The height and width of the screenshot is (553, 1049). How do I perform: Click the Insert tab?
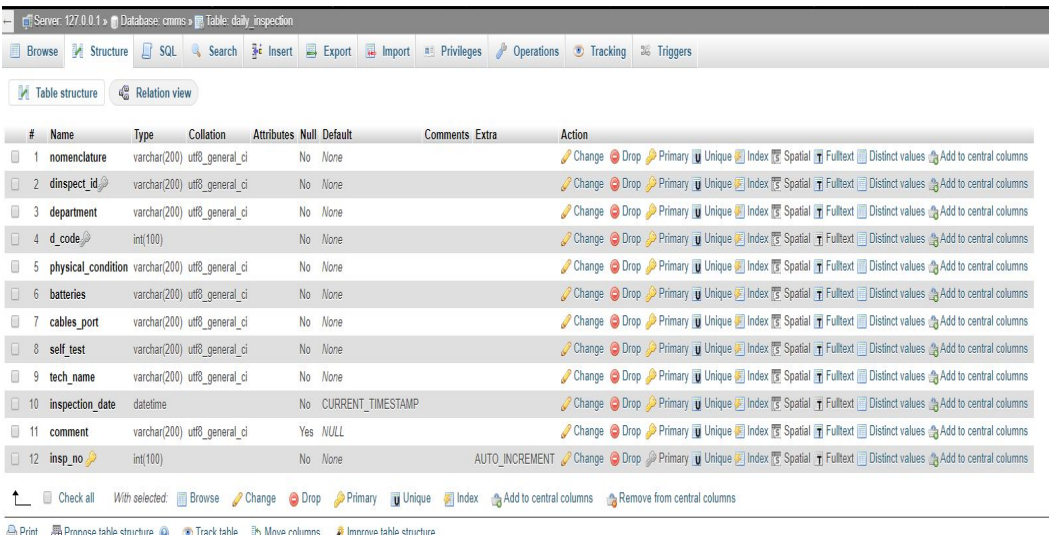point(272,51)
